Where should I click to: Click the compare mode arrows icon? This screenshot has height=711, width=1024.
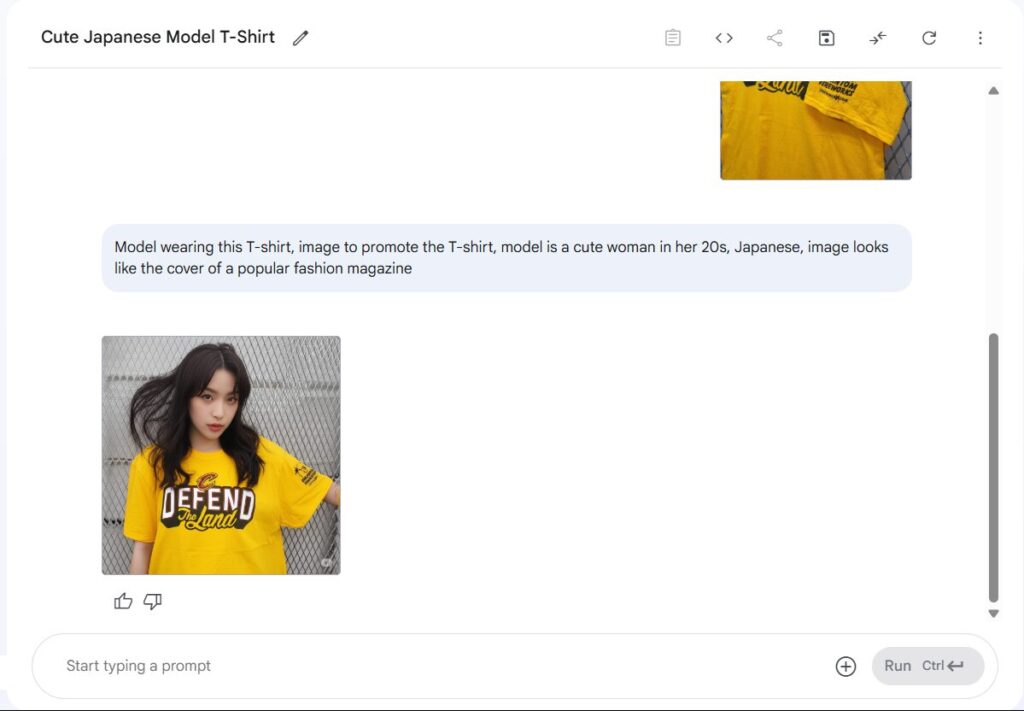[x=878, y=38]
